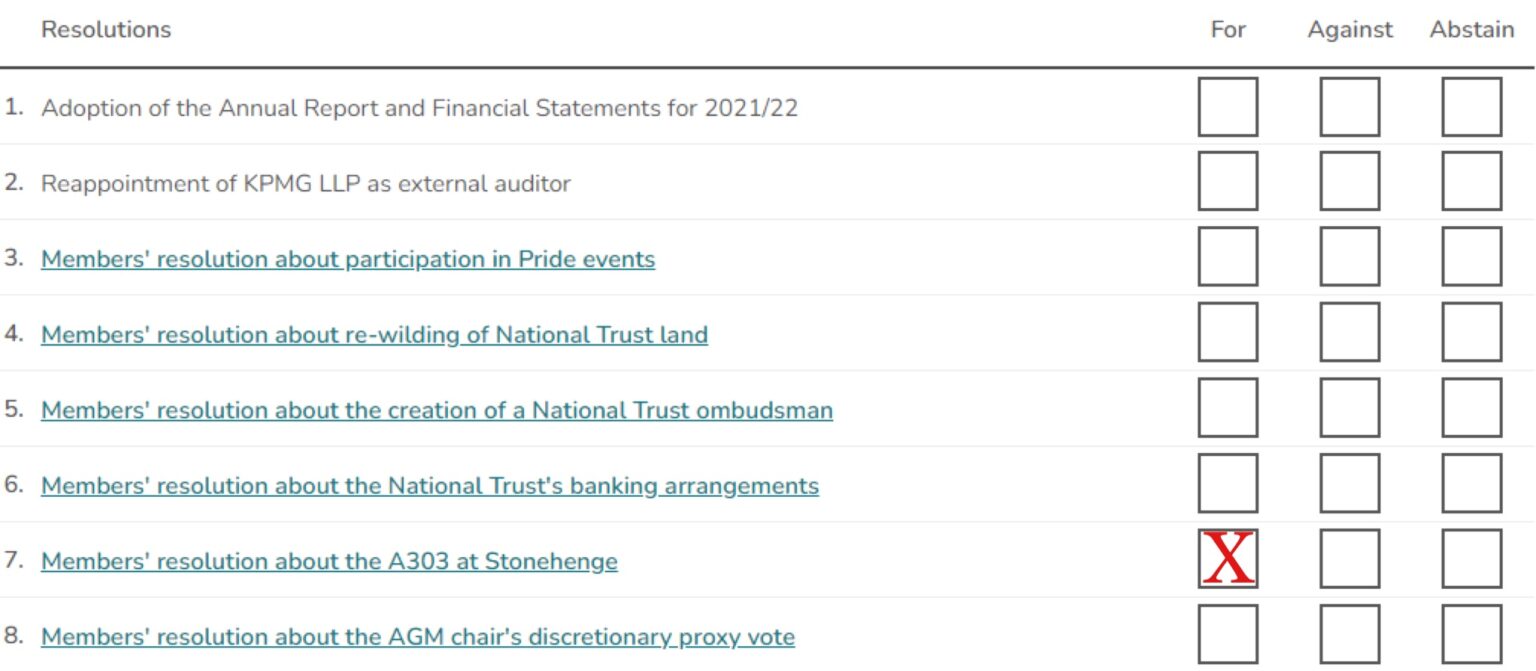Check the Abstain box for resolution 1
This screenshot has width=1536, height=671.
pyautogui.click(x=1471, y=108)
